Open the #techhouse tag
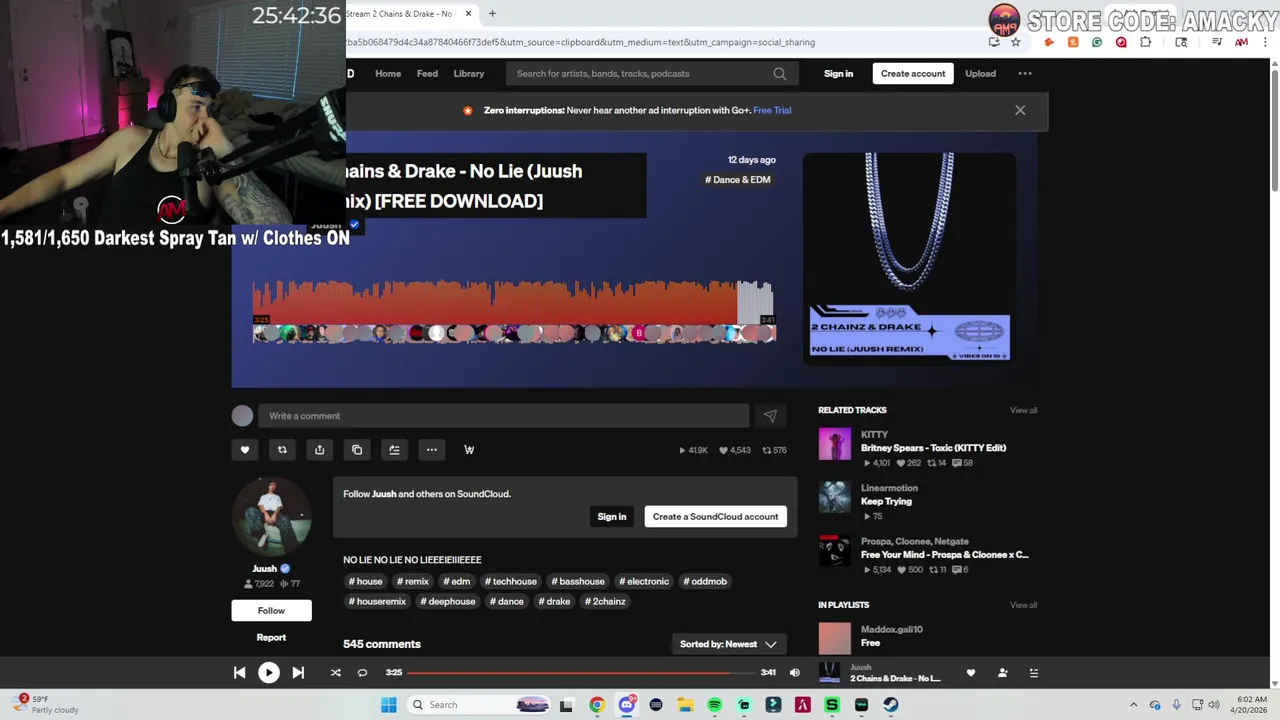The image size is (1280, 720). click(x=511, y=581)
